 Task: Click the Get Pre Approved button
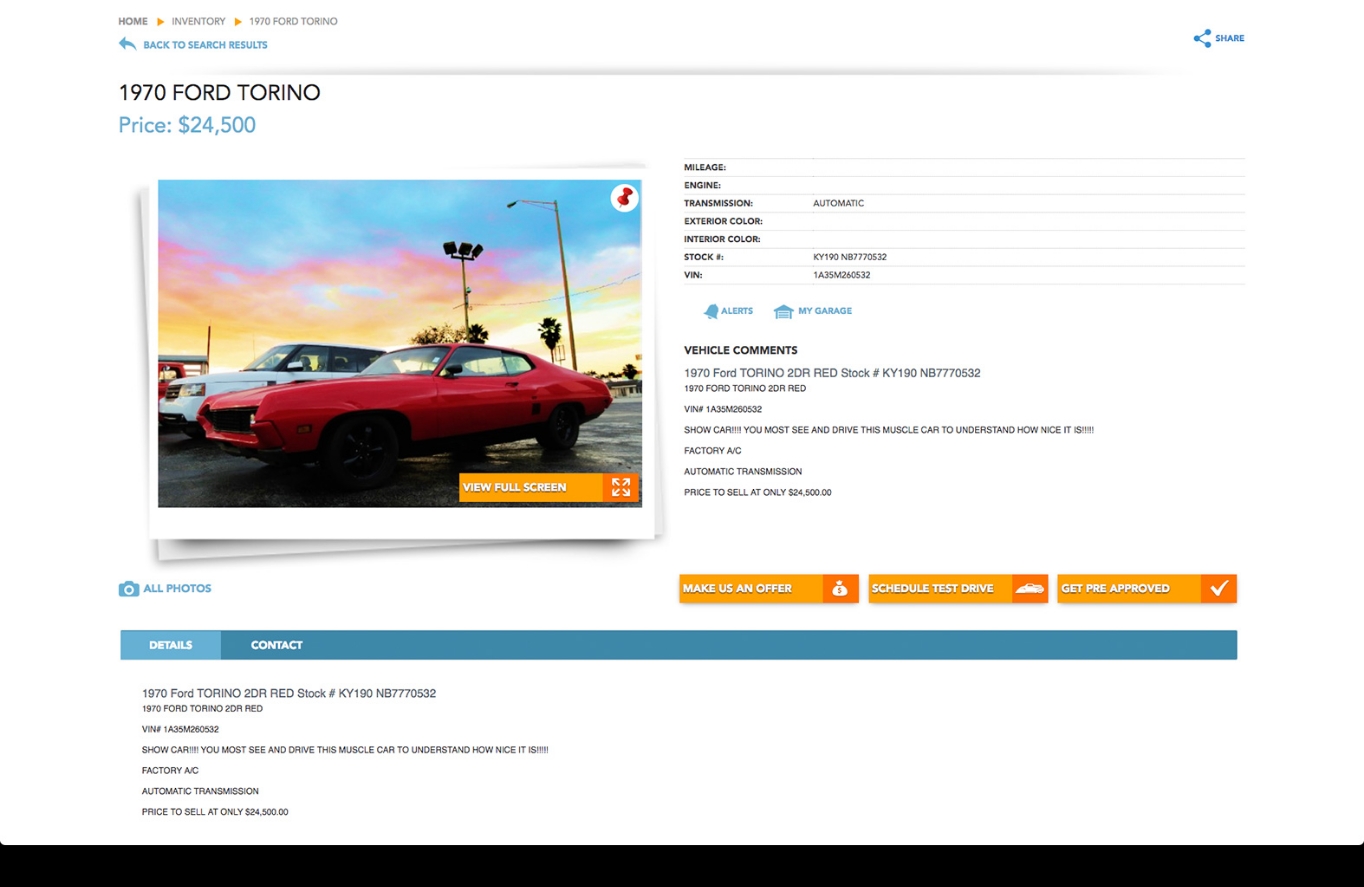coord(1147,589)
